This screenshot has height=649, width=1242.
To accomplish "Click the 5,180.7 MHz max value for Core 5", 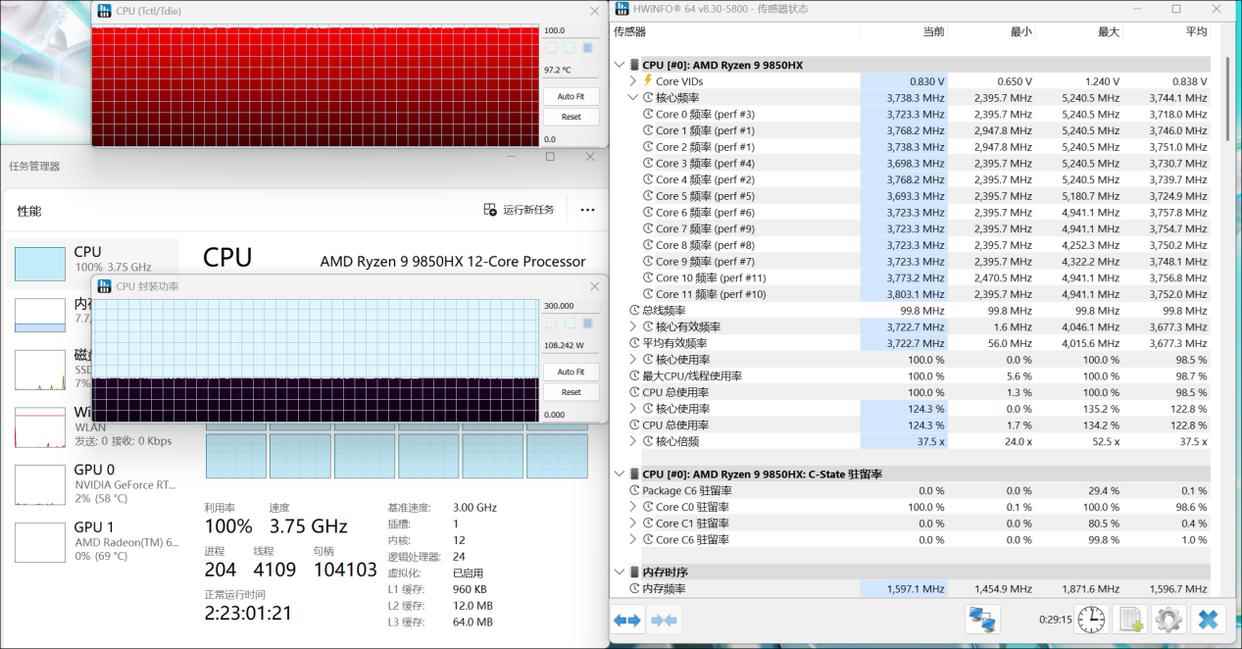I will [1091, 196].
